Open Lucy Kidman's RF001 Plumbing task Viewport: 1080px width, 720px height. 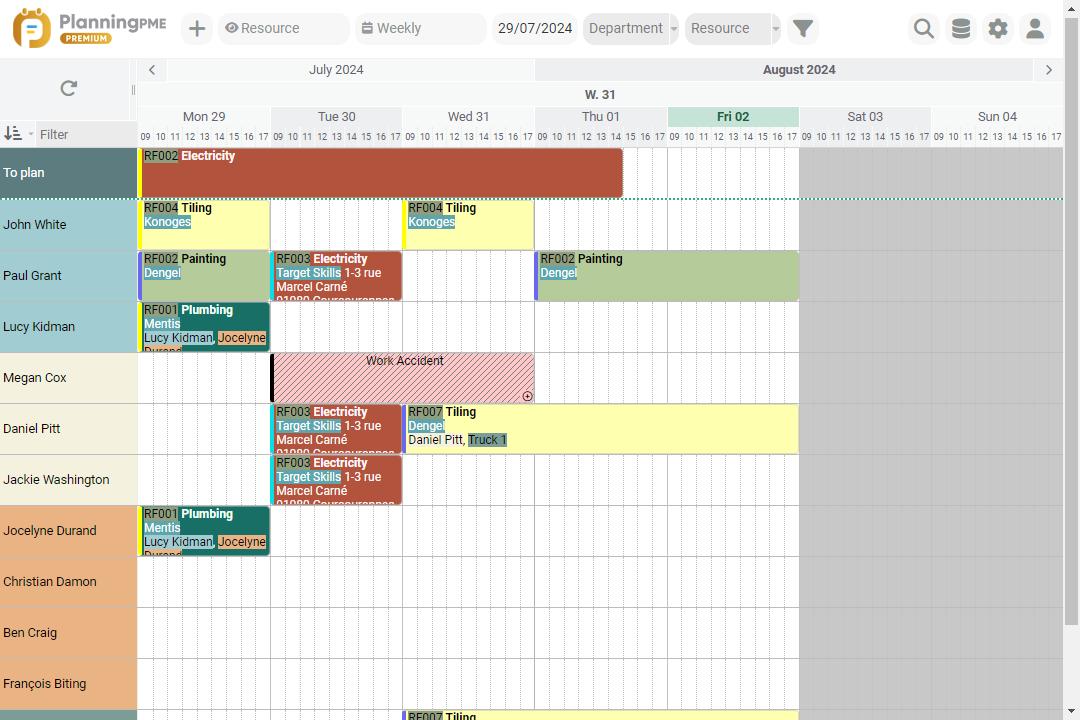(x=204, y=327)
